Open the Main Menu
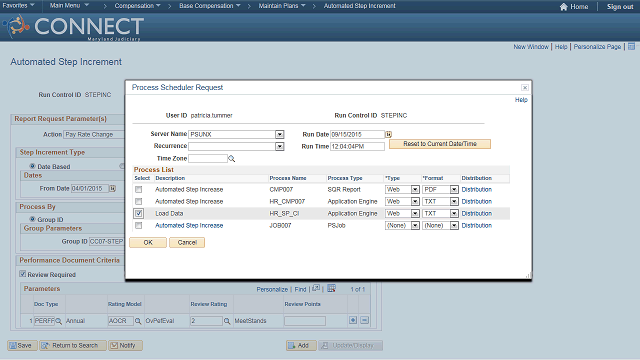 69,6
